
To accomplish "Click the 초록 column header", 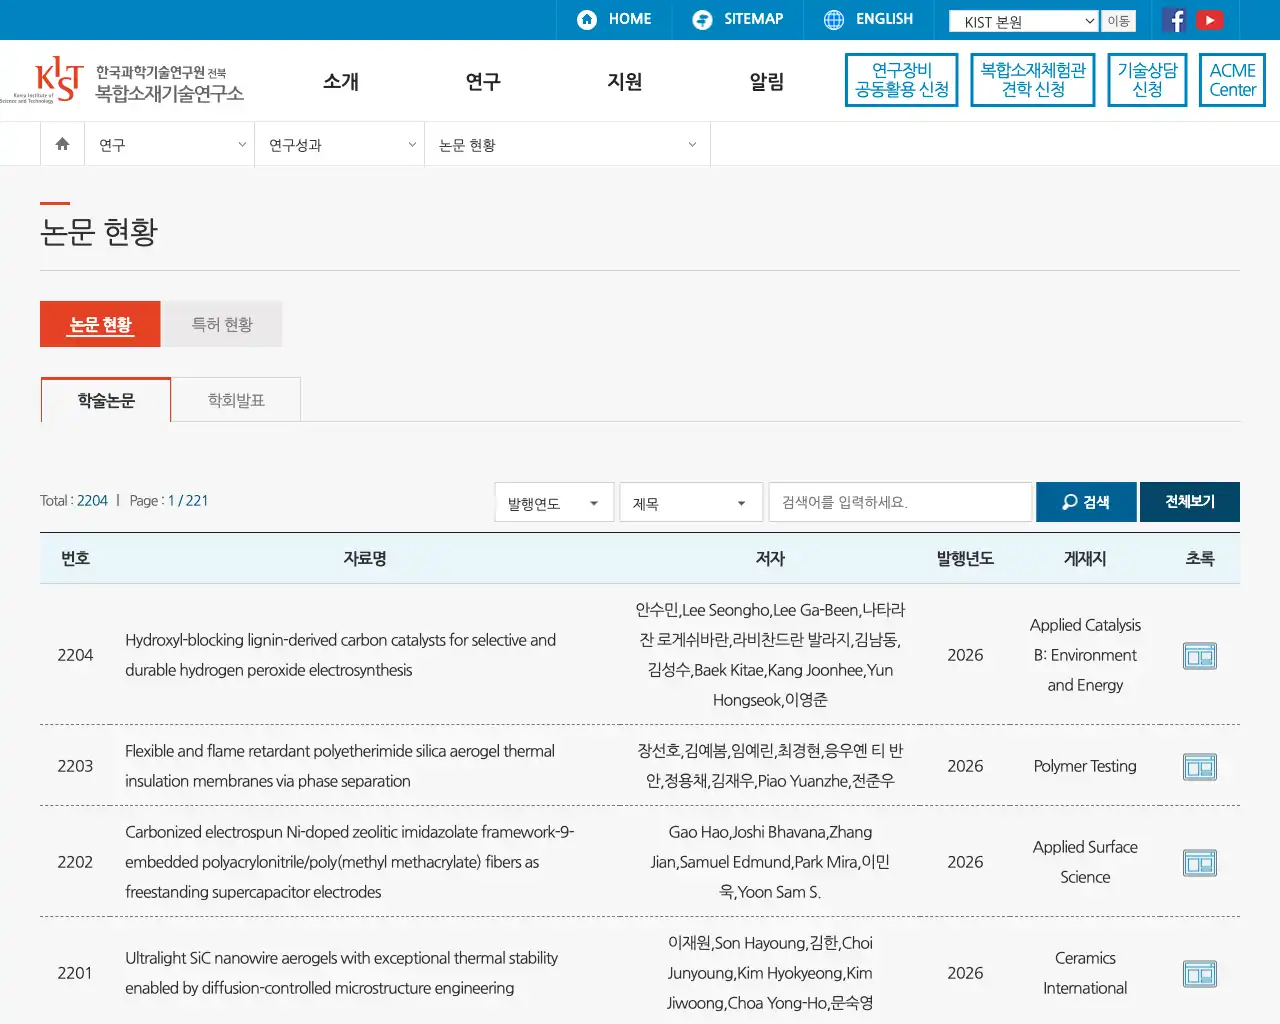I will tap(1200, 559).
